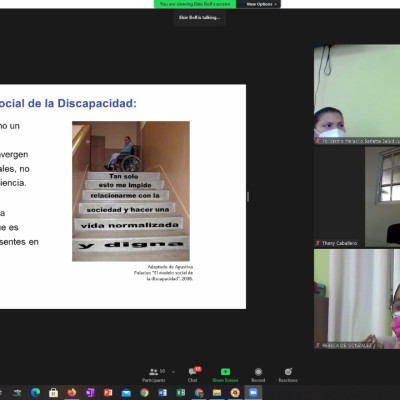The height and width of the screenshot is (400, 400).
Task: Select the video tile of the top participant
Action: (357, 94)
